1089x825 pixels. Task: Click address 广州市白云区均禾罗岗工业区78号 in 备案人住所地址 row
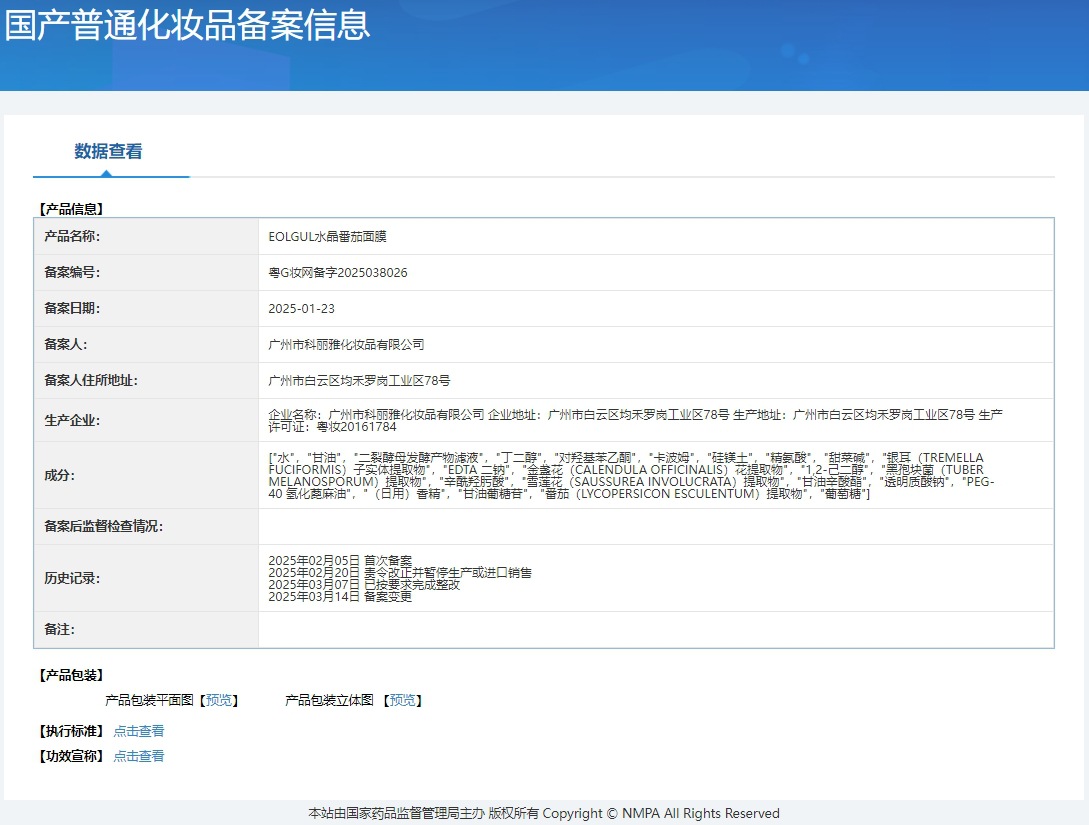point(359,381)
